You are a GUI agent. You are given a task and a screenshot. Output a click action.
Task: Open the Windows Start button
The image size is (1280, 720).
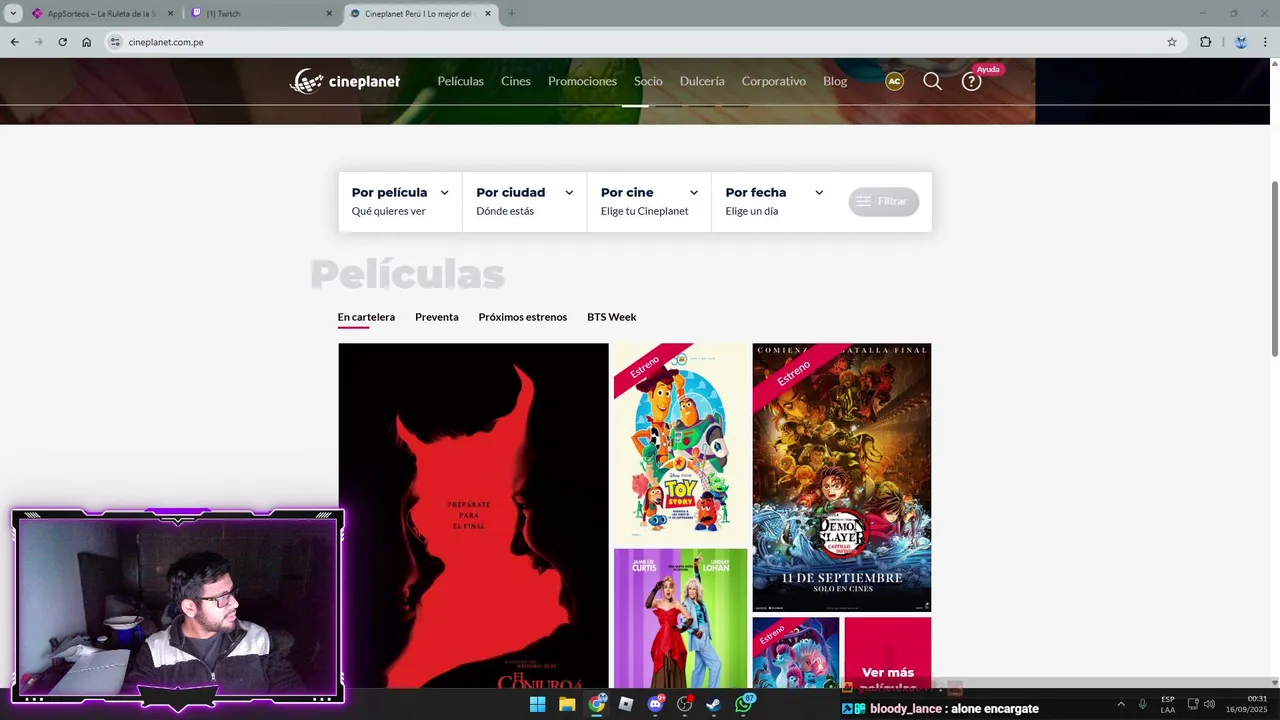click(537, 704)
